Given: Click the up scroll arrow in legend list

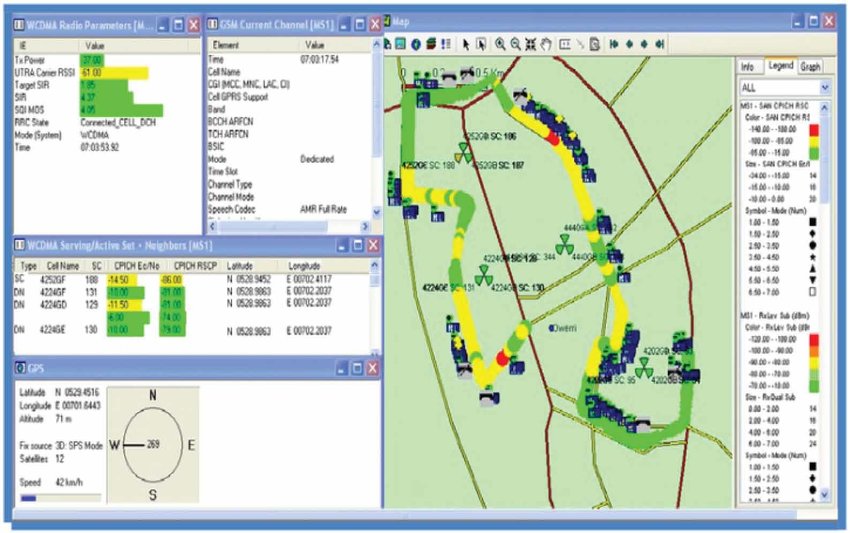Looking at the screenshot, I should pyautogui.click(x=825, y=108).
